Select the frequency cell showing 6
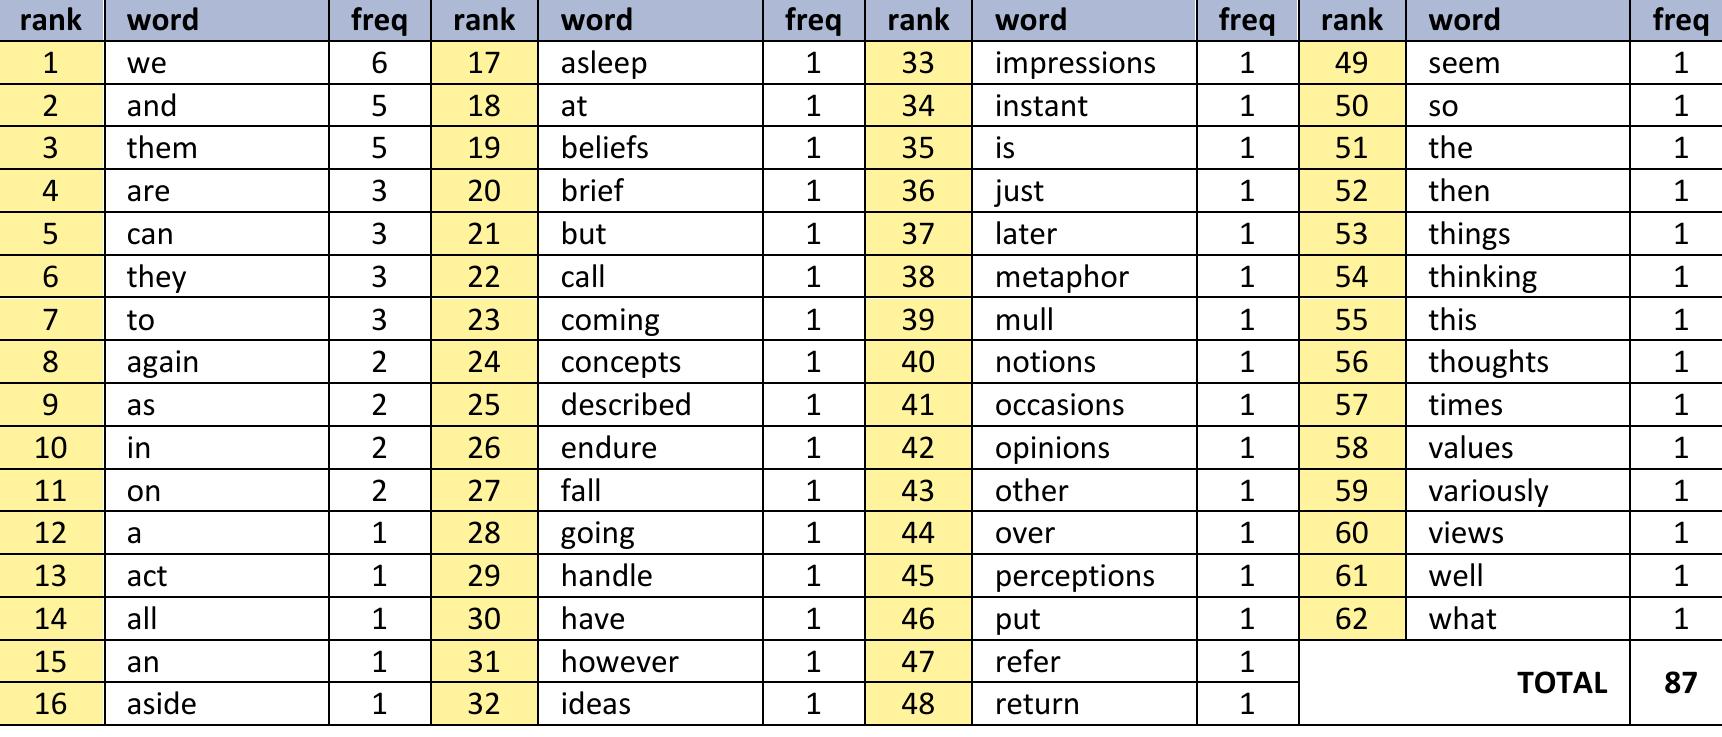Viewport: 1722px width, 737px height. [x=379, y=63]
